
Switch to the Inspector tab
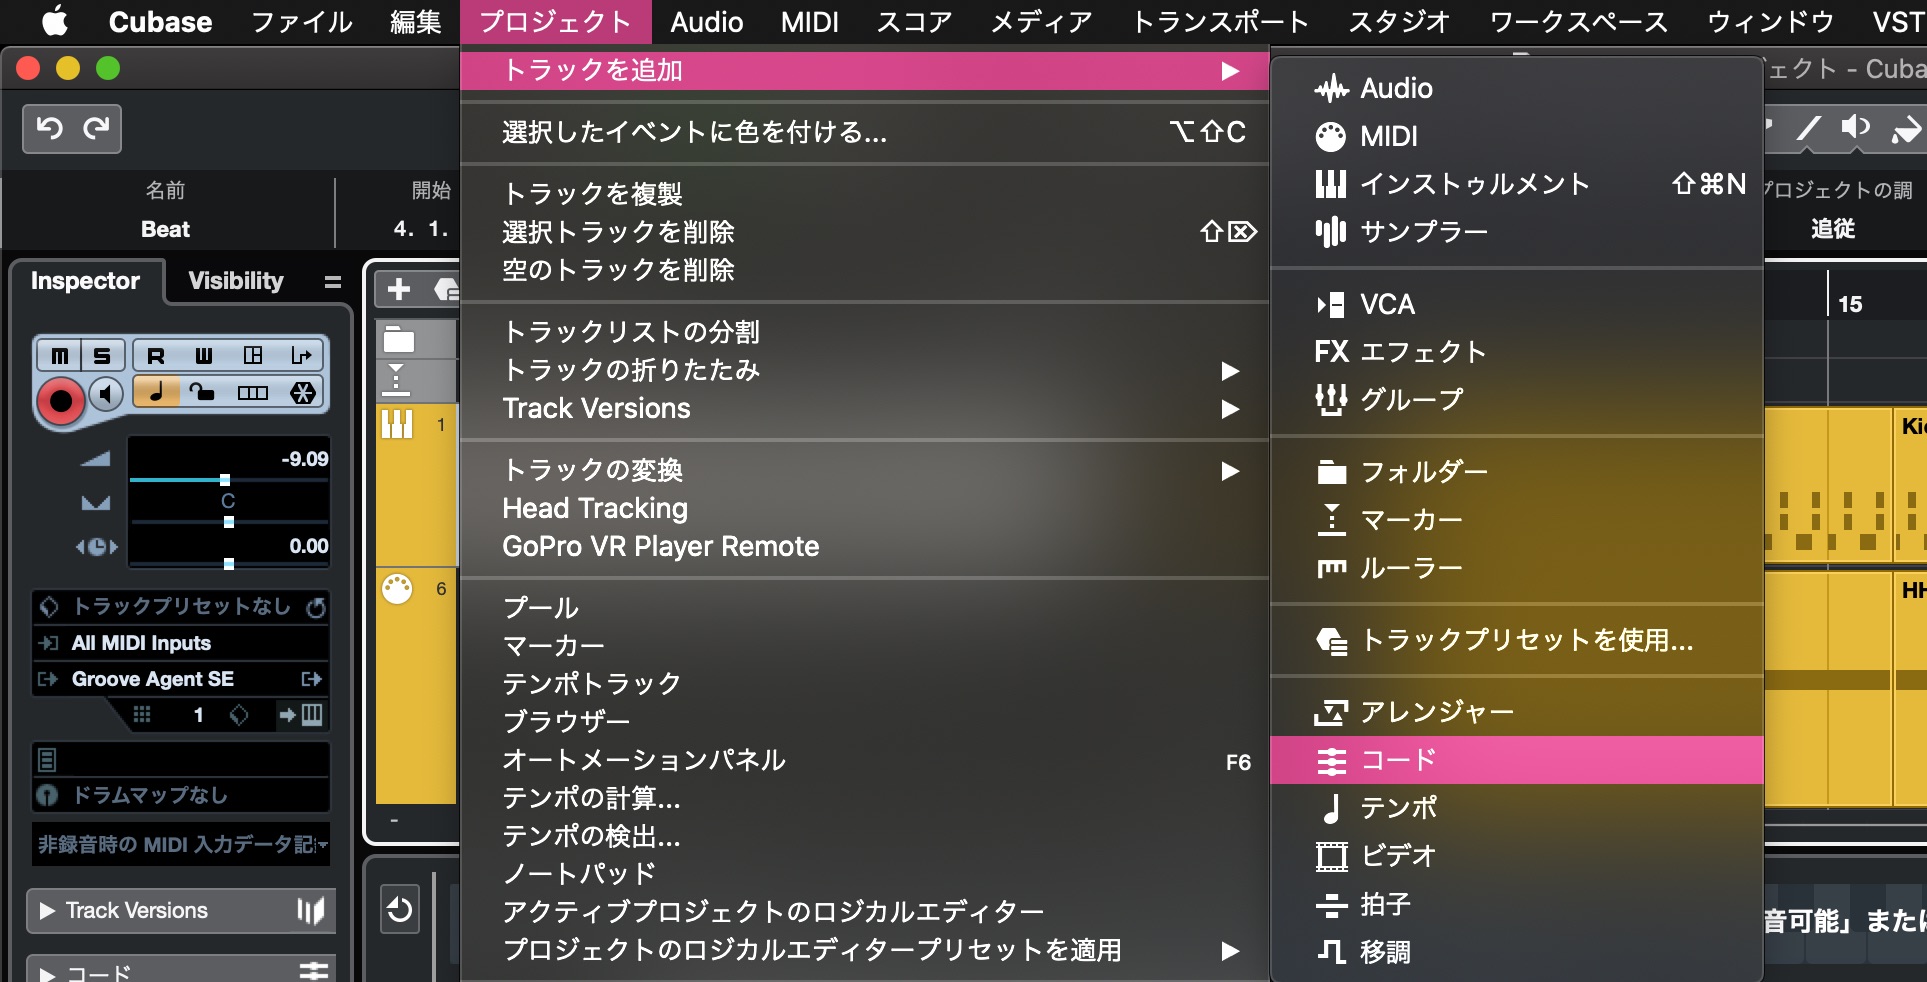[x=85, y=281]
